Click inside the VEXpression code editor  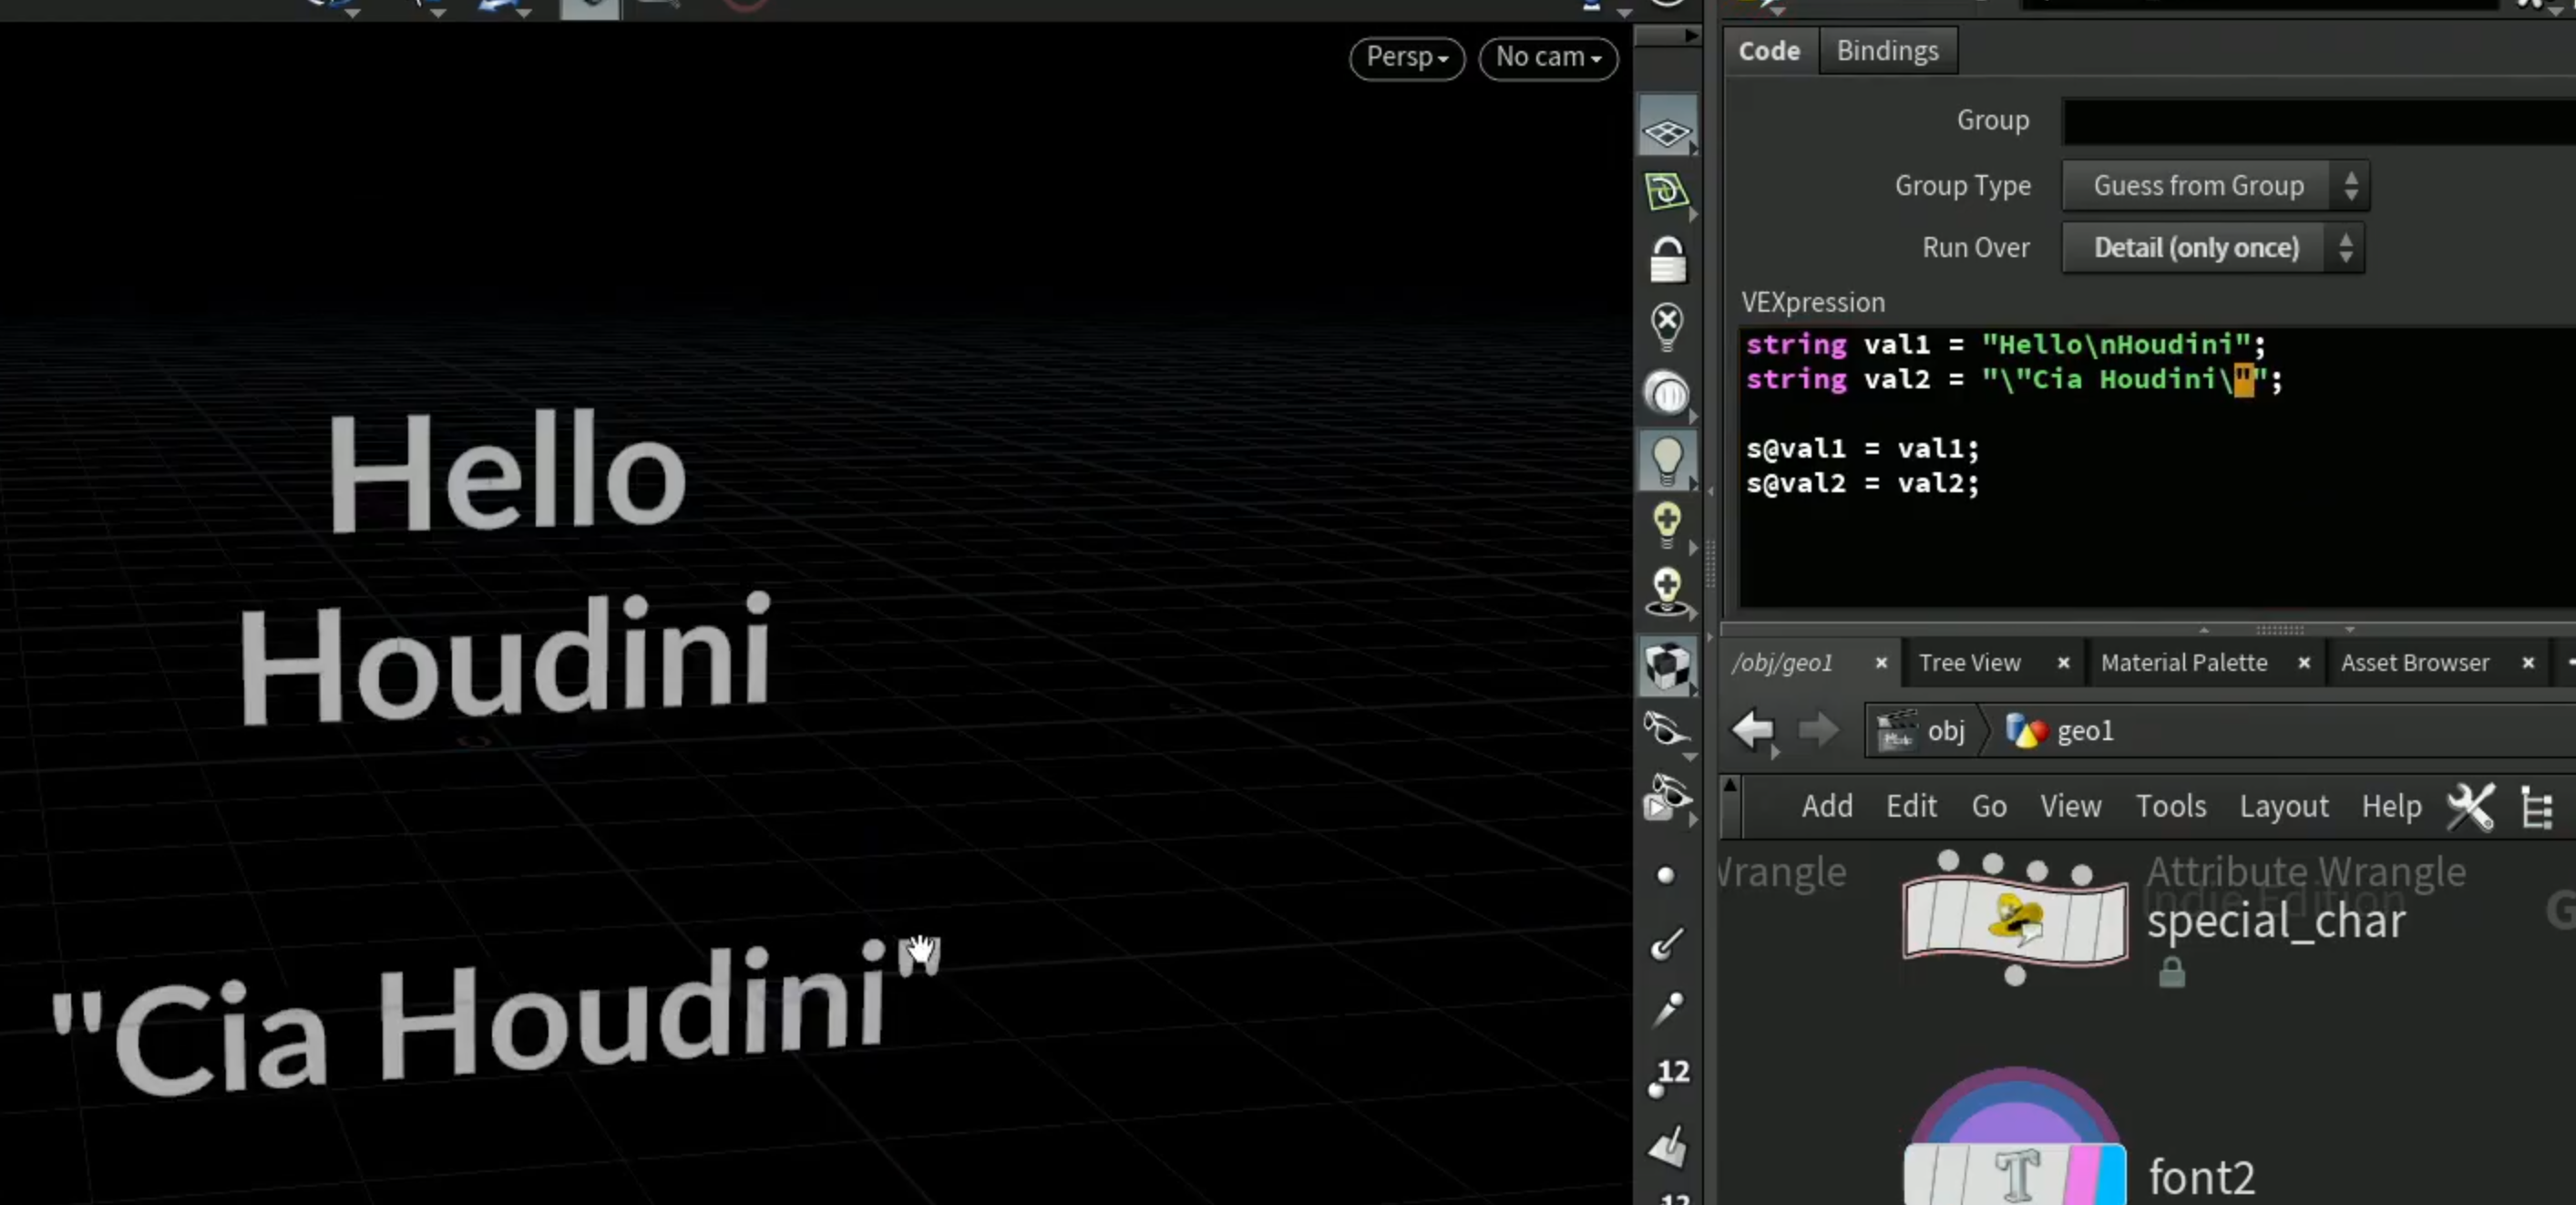point(2157,467)
